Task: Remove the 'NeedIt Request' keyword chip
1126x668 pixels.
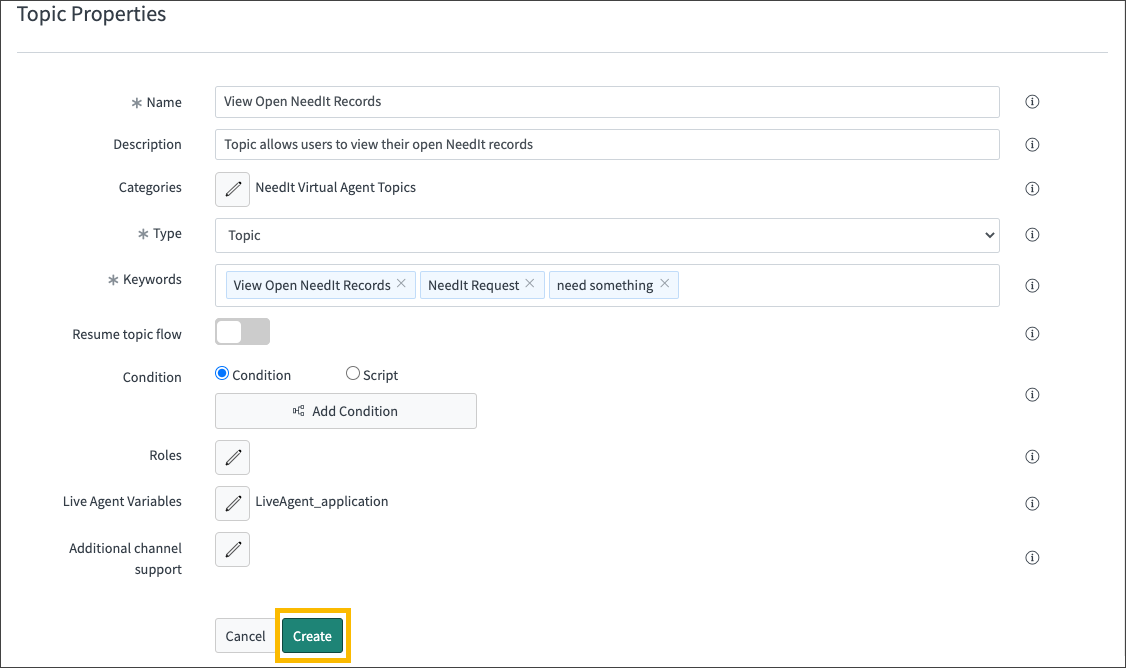Action: [x=530, y=284]
